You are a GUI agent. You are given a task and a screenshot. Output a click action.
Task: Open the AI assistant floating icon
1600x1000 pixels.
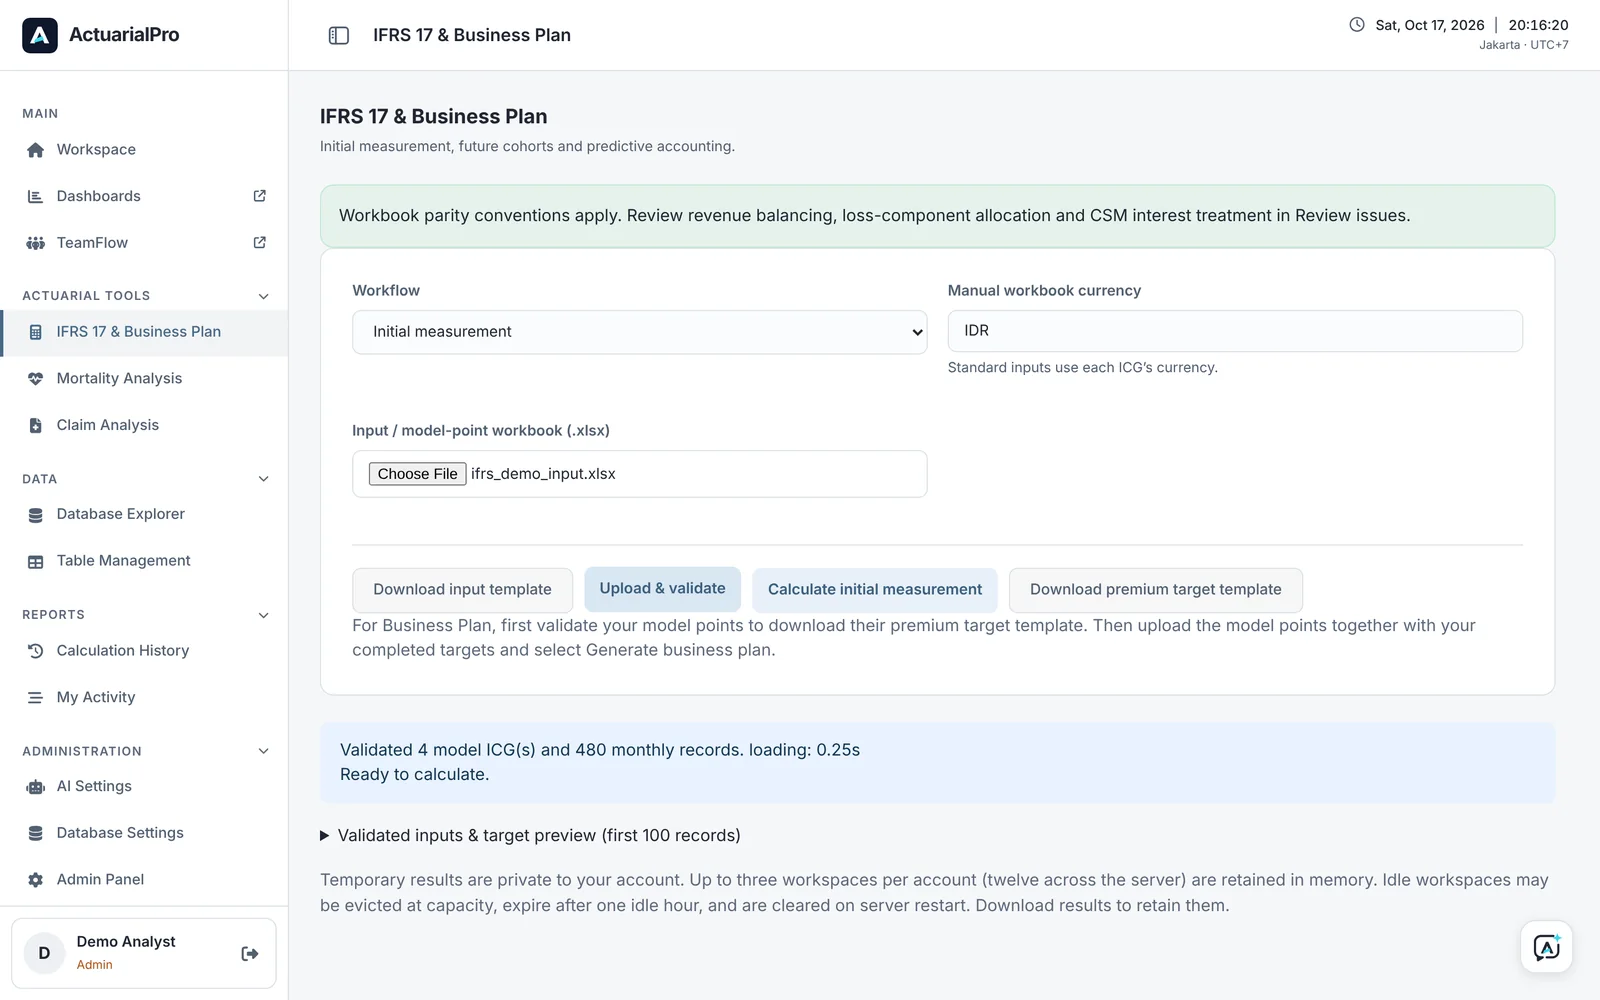point(1547,947)
